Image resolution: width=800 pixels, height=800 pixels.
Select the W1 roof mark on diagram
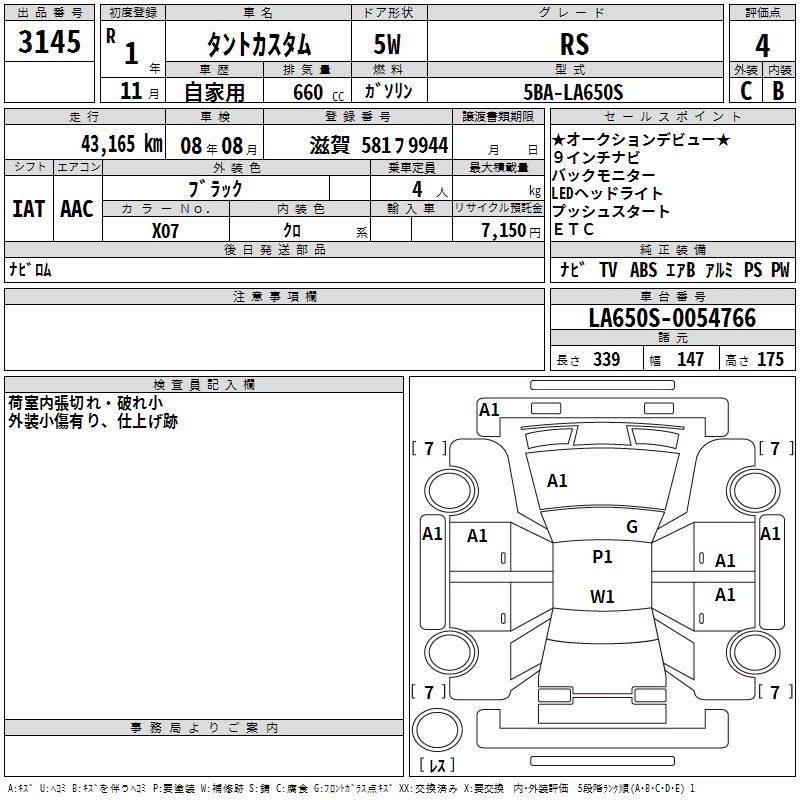(602, 596)
